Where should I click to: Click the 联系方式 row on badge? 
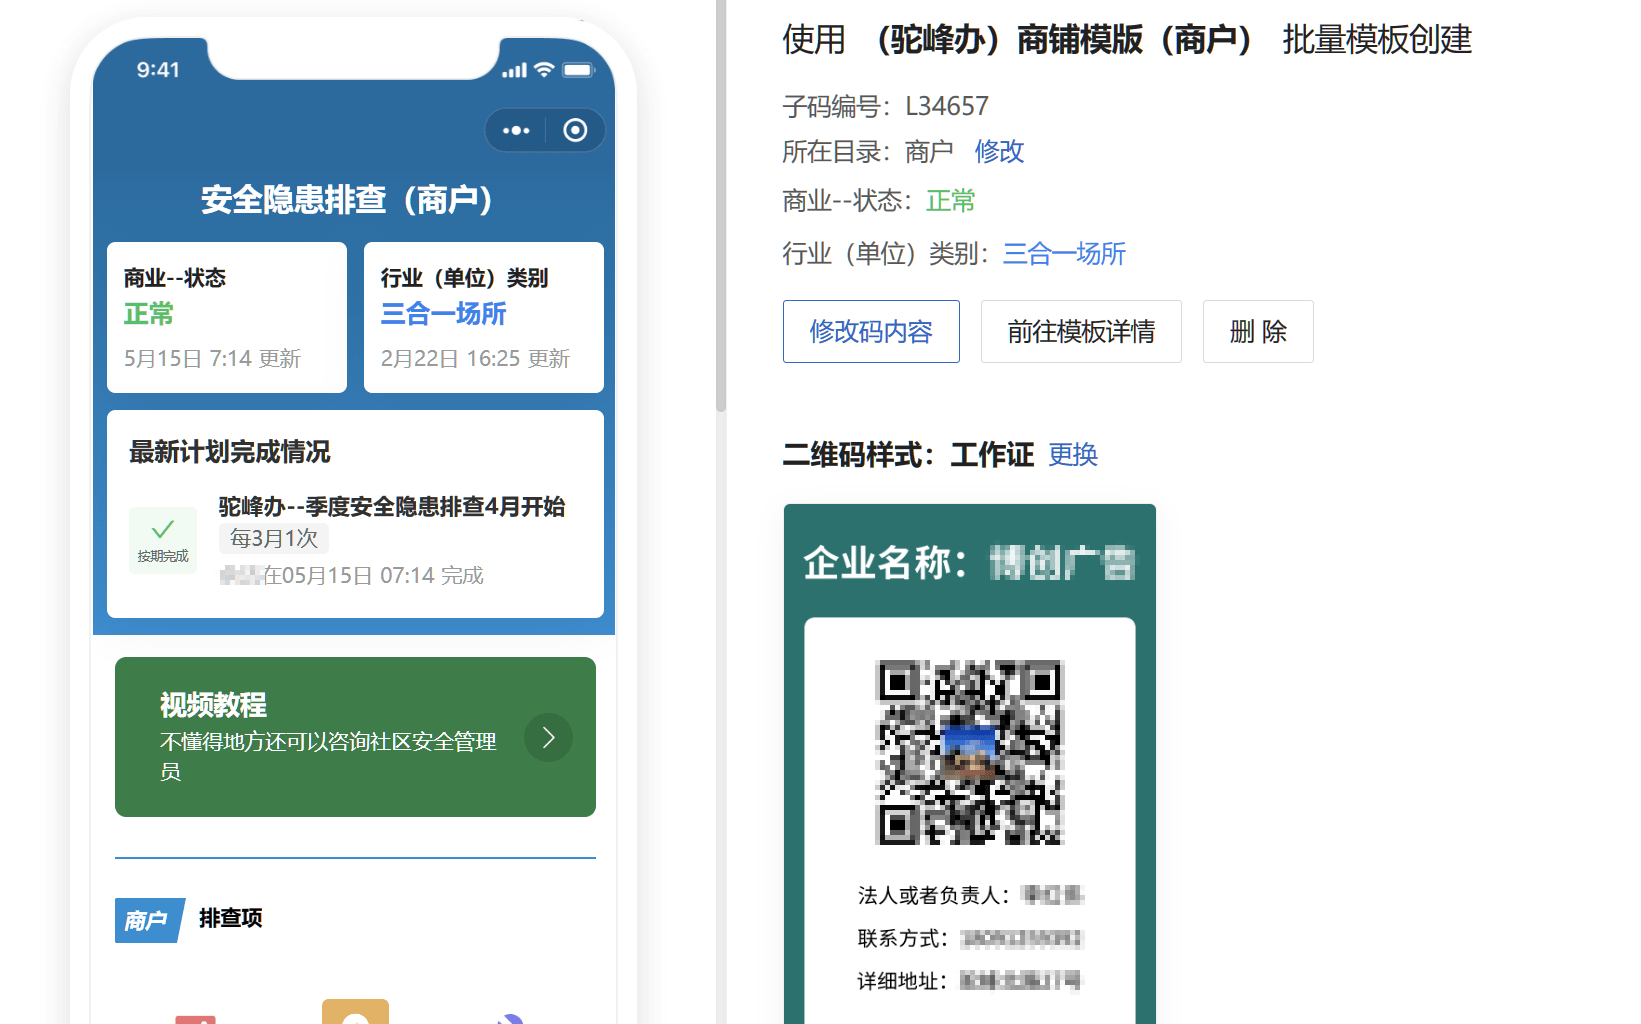pos(970,938)
